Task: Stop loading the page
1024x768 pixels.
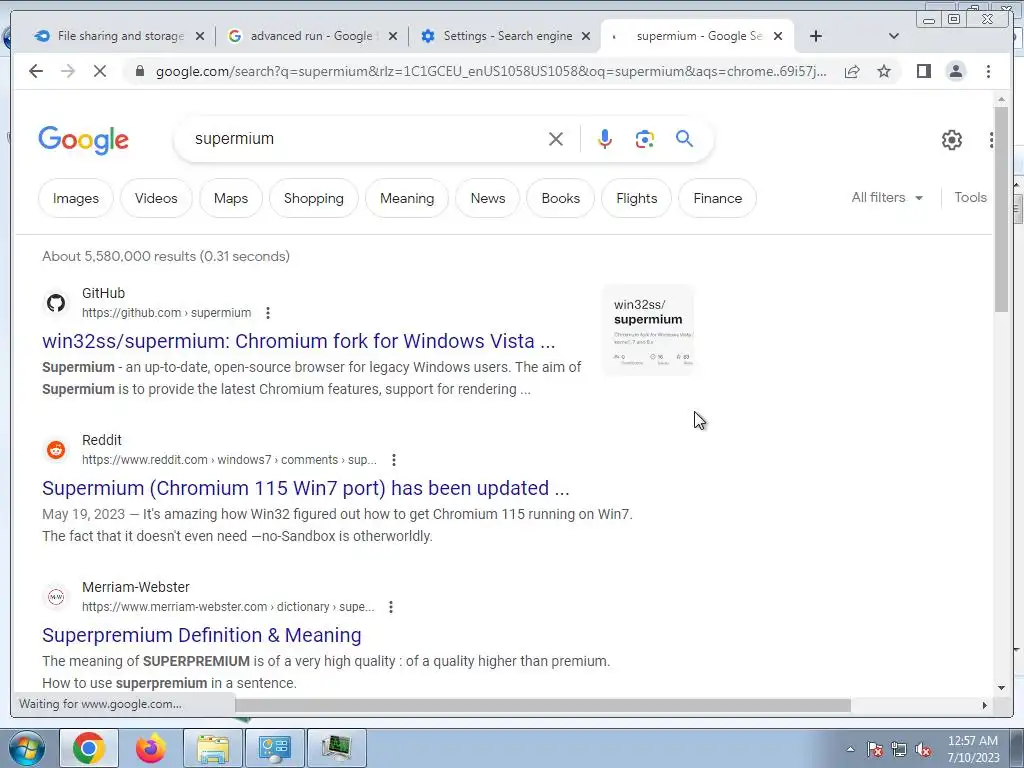Action: tap(100, 71)
